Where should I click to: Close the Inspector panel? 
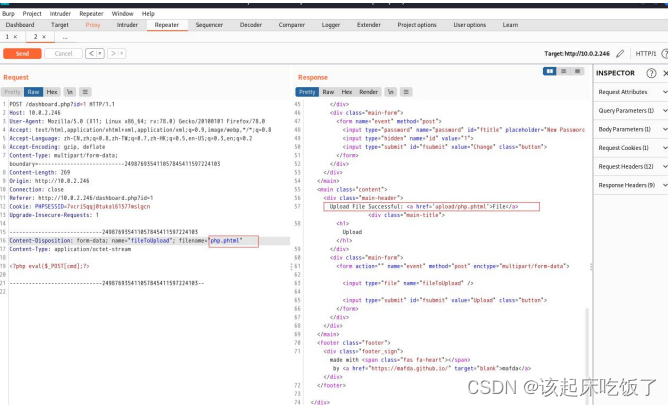coord(666,73)
